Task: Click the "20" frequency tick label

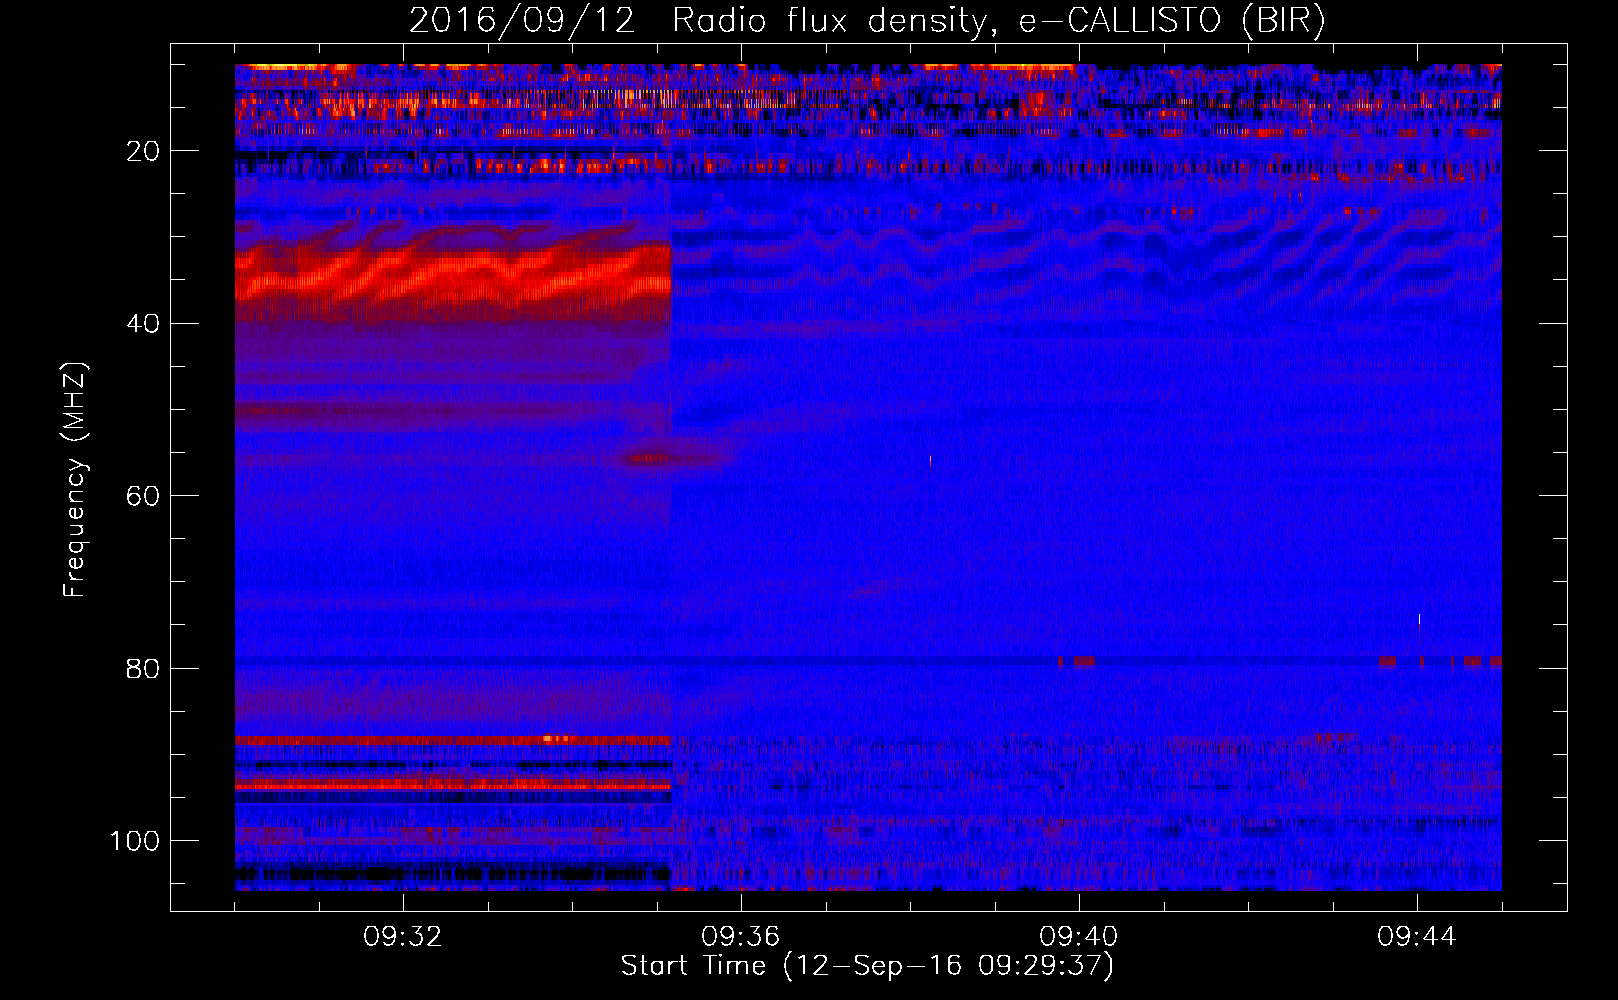Action: [144, 151]
